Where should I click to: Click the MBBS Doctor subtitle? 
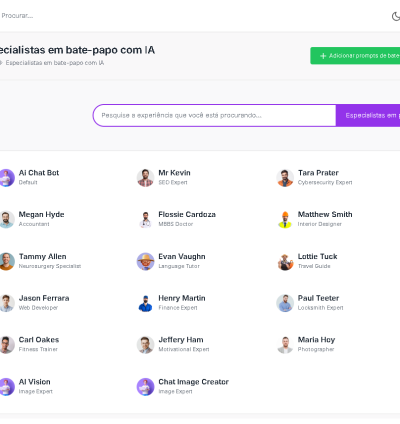pyautogui.click(x=176, y=224)
